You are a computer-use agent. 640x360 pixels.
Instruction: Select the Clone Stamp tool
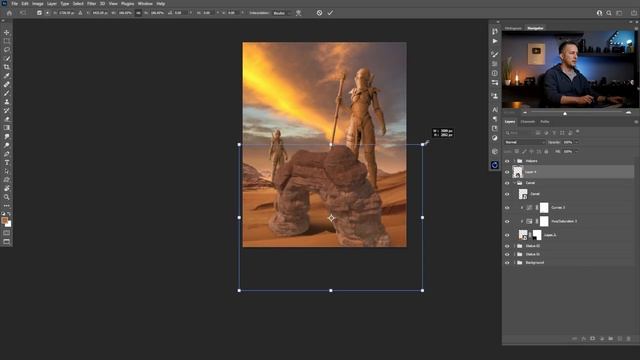[7, 102]
